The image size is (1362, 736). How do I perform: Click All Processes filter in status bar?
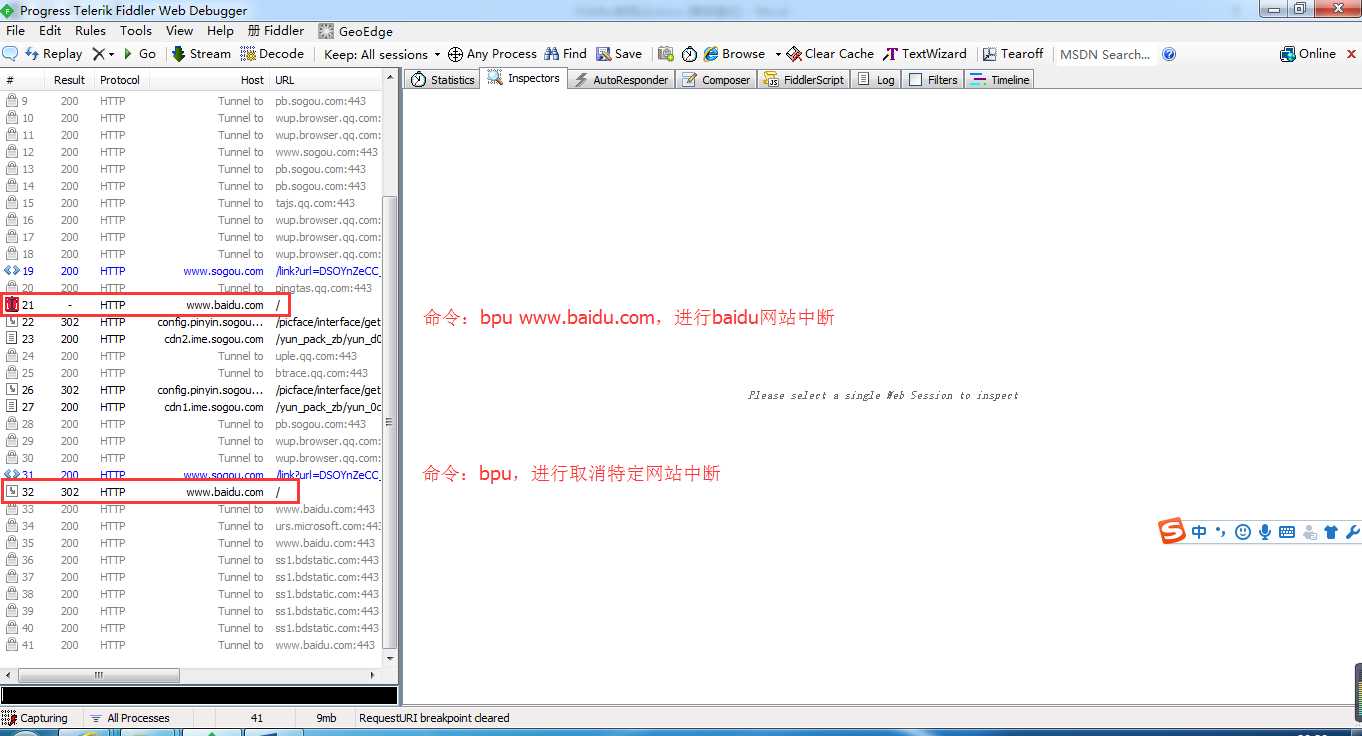(130, 718)
